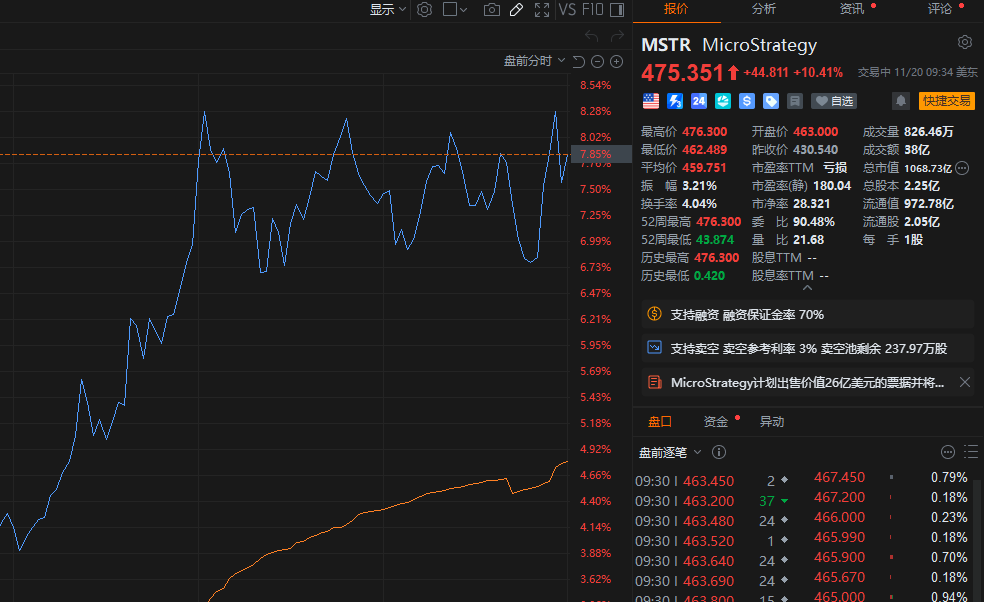Select trade row with price 463.450
The height and width of the screenshot is (602, 984).
pyautogui.click(x=712, y=481)
